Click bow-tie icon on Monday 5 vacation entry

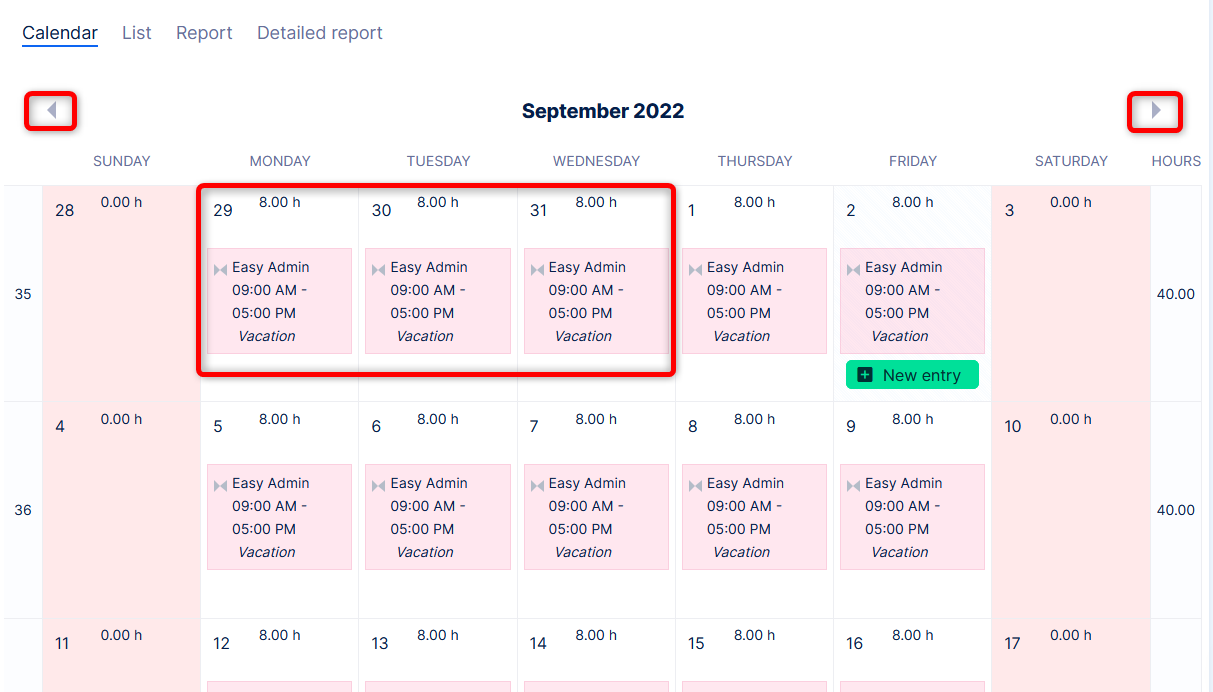point(220,485)
